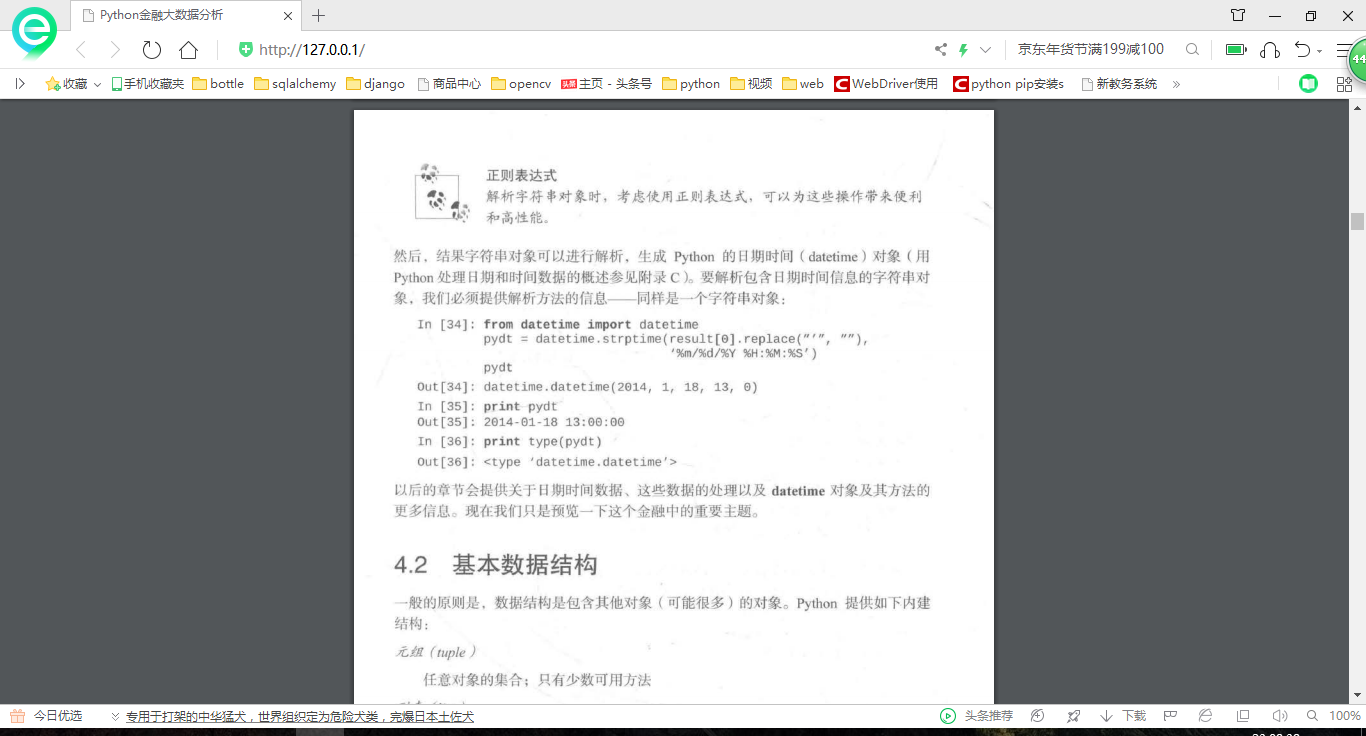This screenshot has height=736, width=1366.
Task: Click the 360 browser logo icon
Action: click(x=35, y=33)
